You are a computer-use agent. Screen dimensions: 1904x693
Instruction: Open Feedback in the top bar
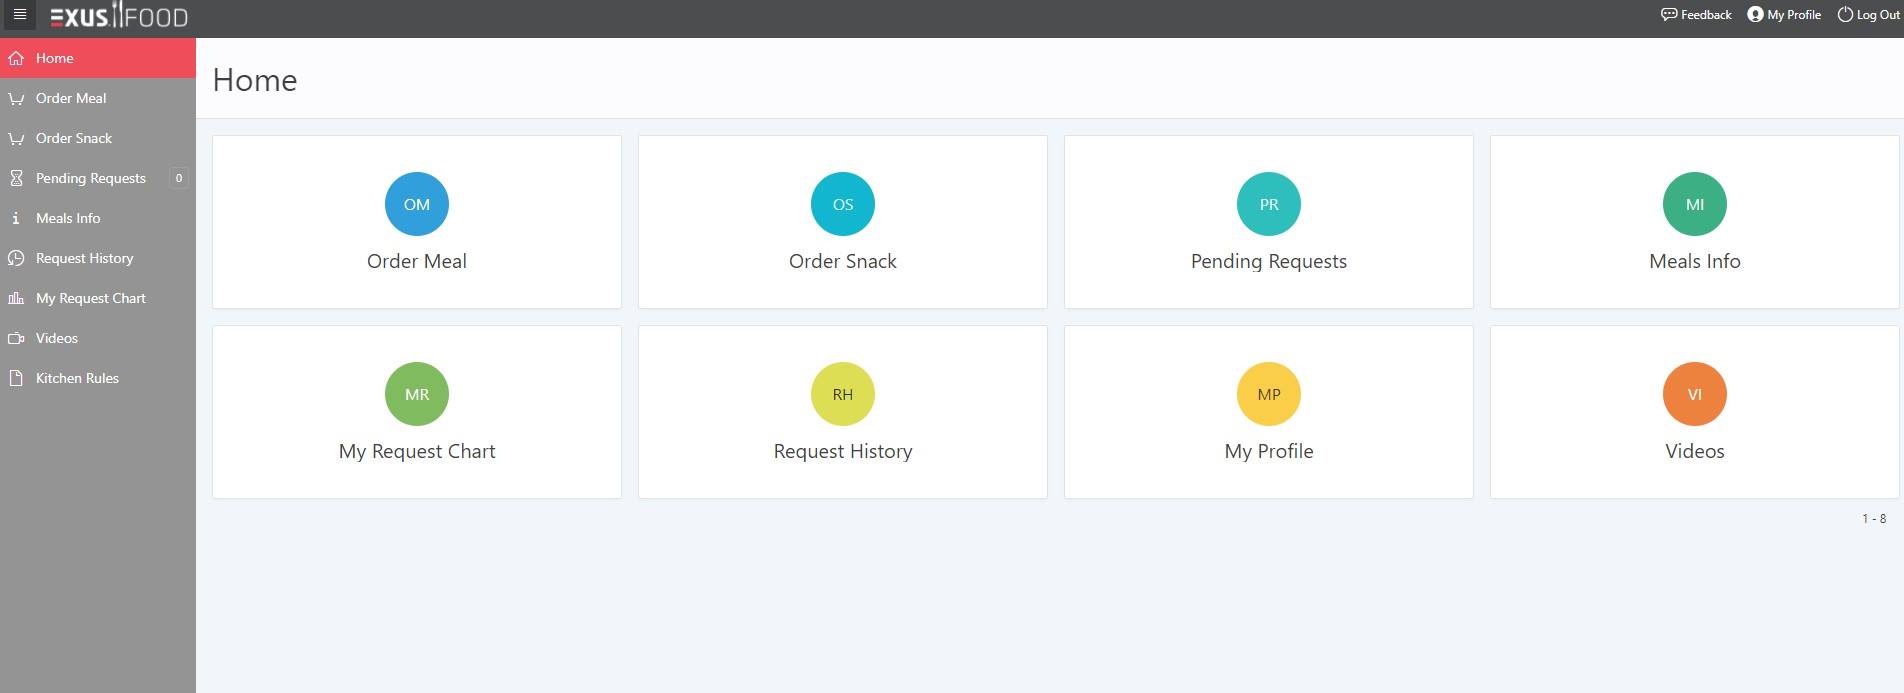pyautogui.click(x=1696, y=15)
